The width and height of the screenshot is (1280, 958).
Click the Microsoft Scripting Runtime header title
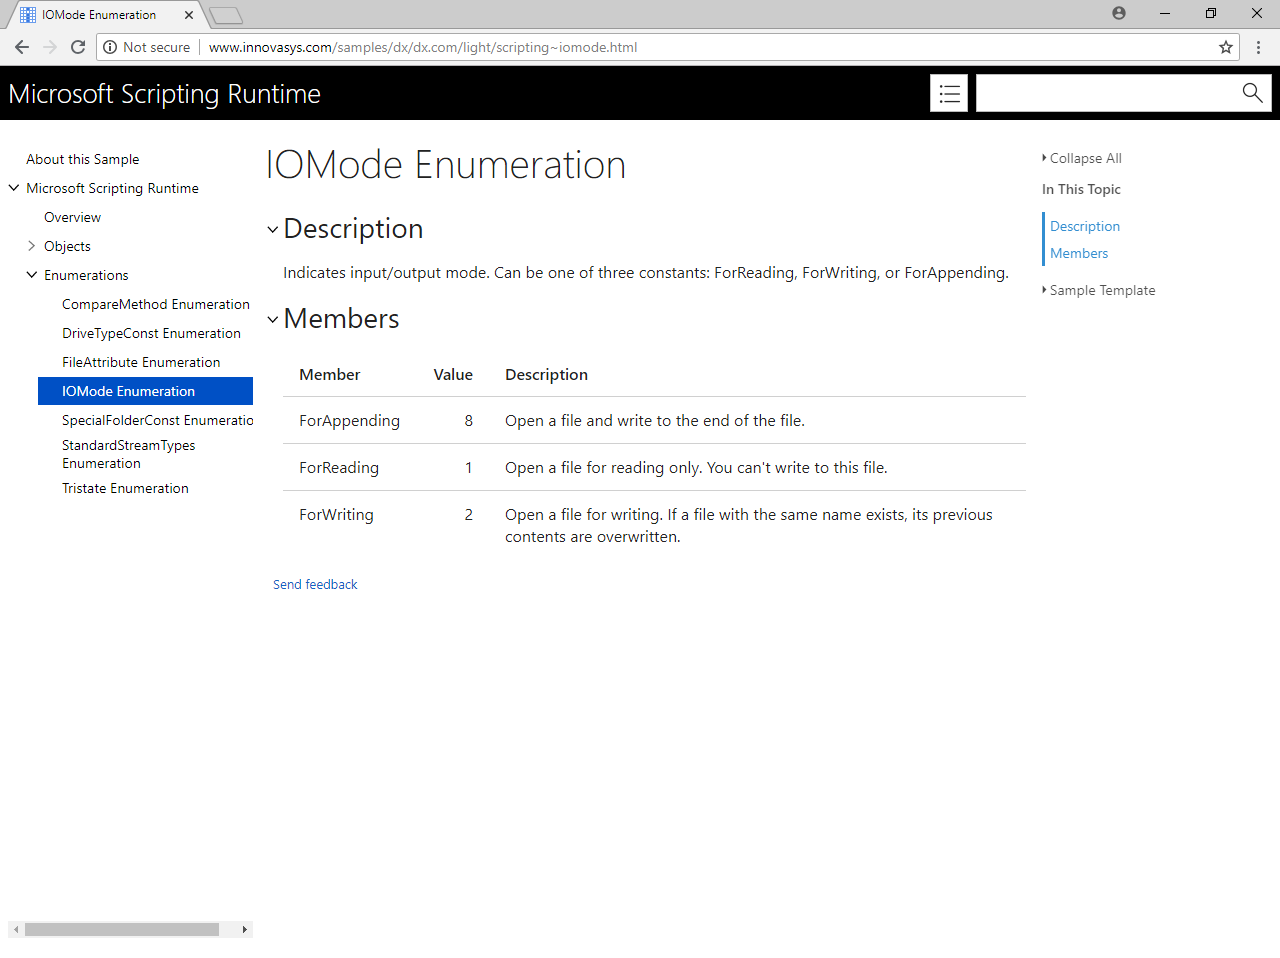pyautogui.click(x=164, y=94)
